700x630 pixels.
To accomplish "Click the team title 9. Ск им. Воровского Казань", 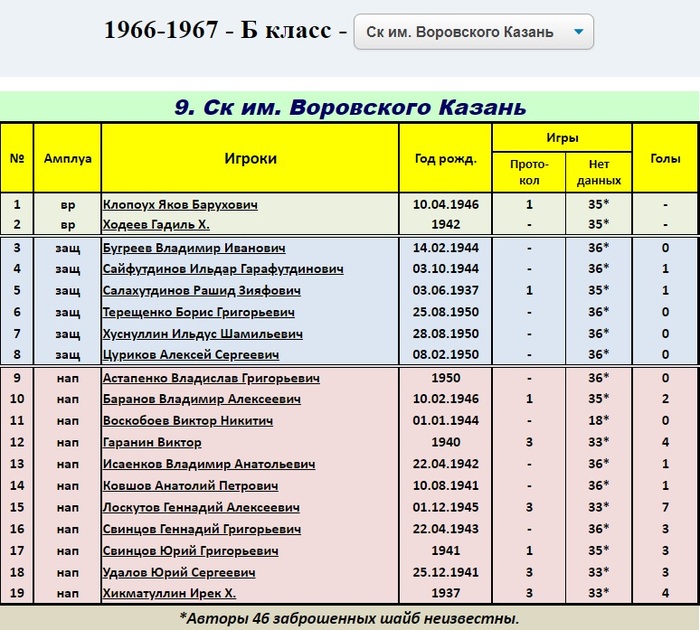I will pos(350,107).
